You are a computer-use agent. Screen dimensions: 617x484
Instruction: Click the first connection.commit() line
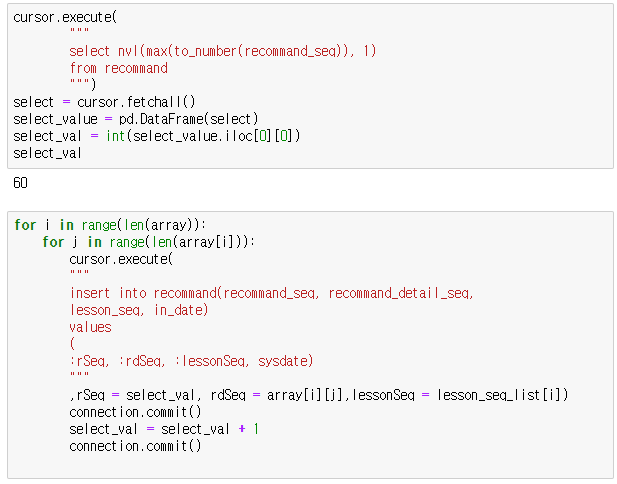click(135, 412)
